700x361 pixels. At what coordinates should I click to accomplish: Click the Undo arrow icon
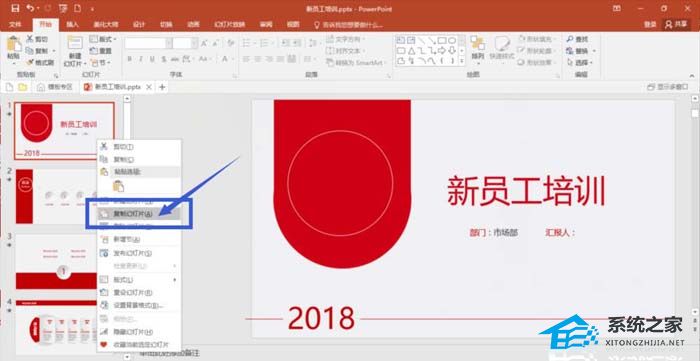coord(30,8)
